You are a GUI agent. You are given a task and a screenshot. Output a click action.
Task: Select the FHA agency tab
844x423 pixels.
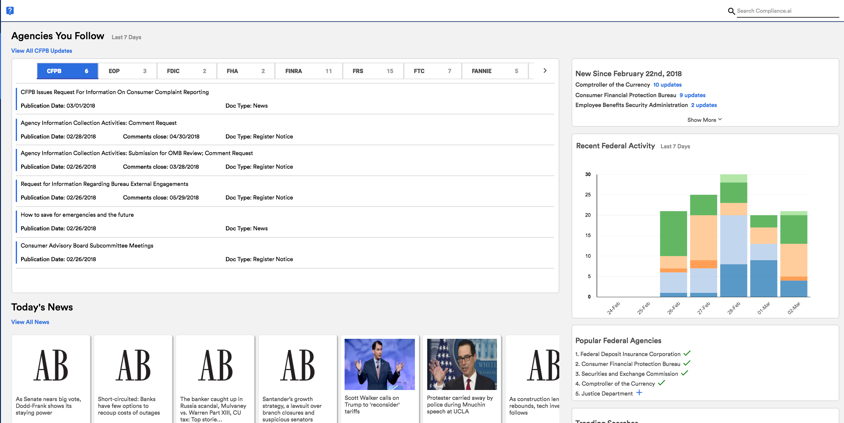point(246,71)
